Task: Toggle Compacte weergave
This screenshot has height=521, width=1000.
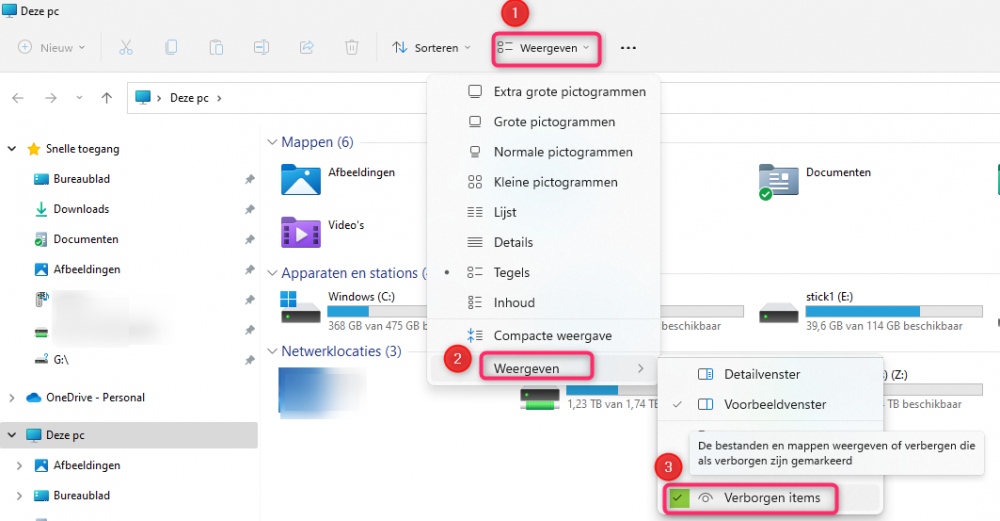Action: point(543,335)
